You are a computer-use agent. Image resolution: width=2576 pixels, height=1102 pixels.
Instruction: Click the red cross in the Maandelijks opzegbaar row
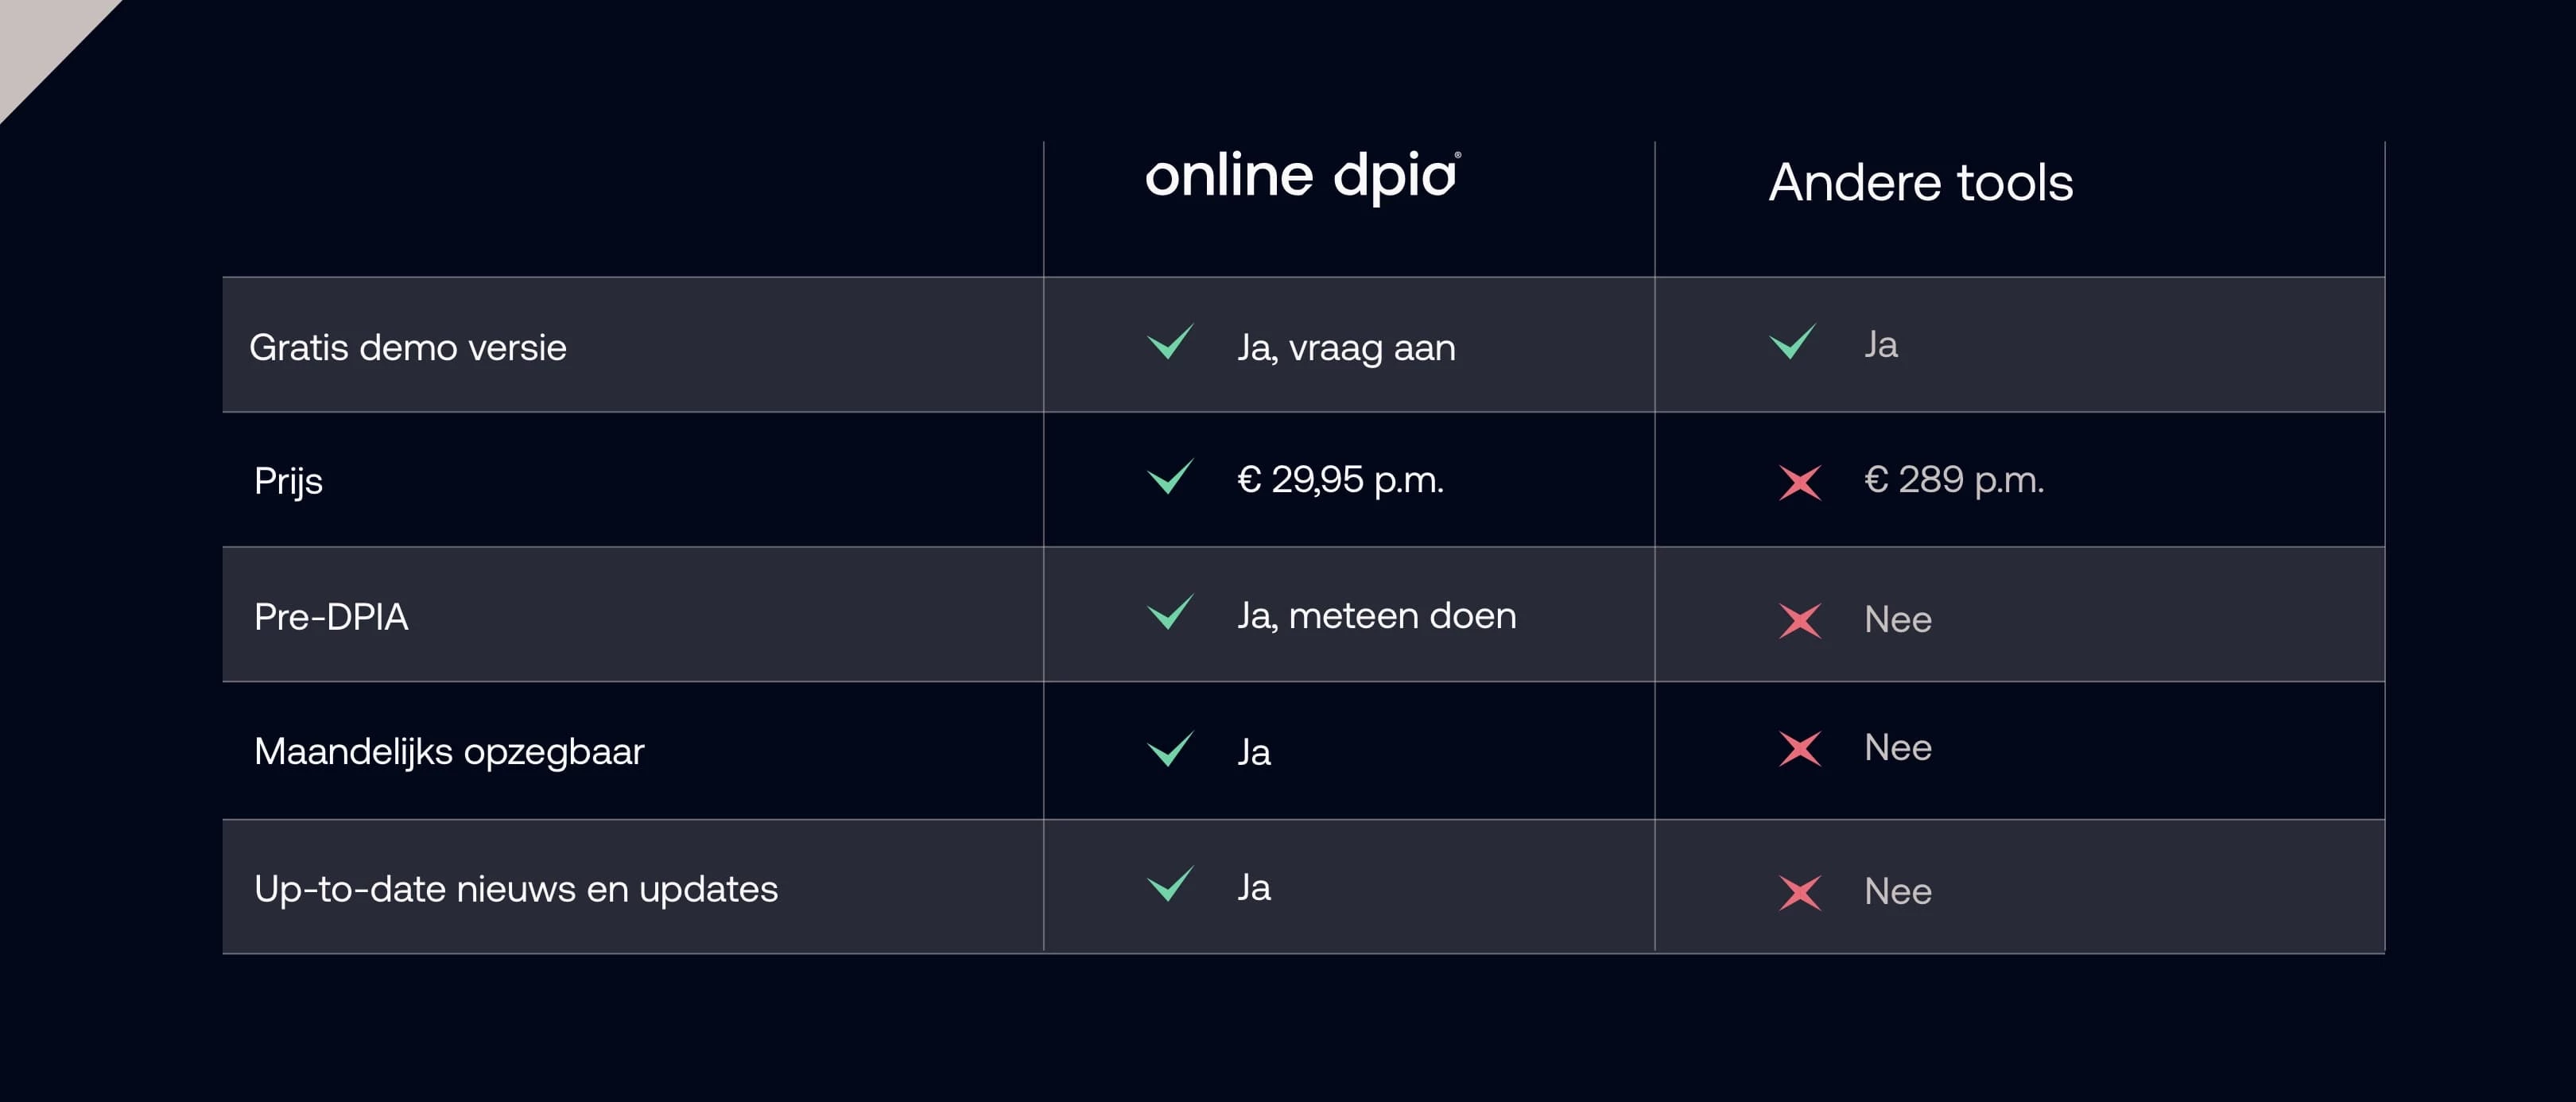tap(1800, 749)
